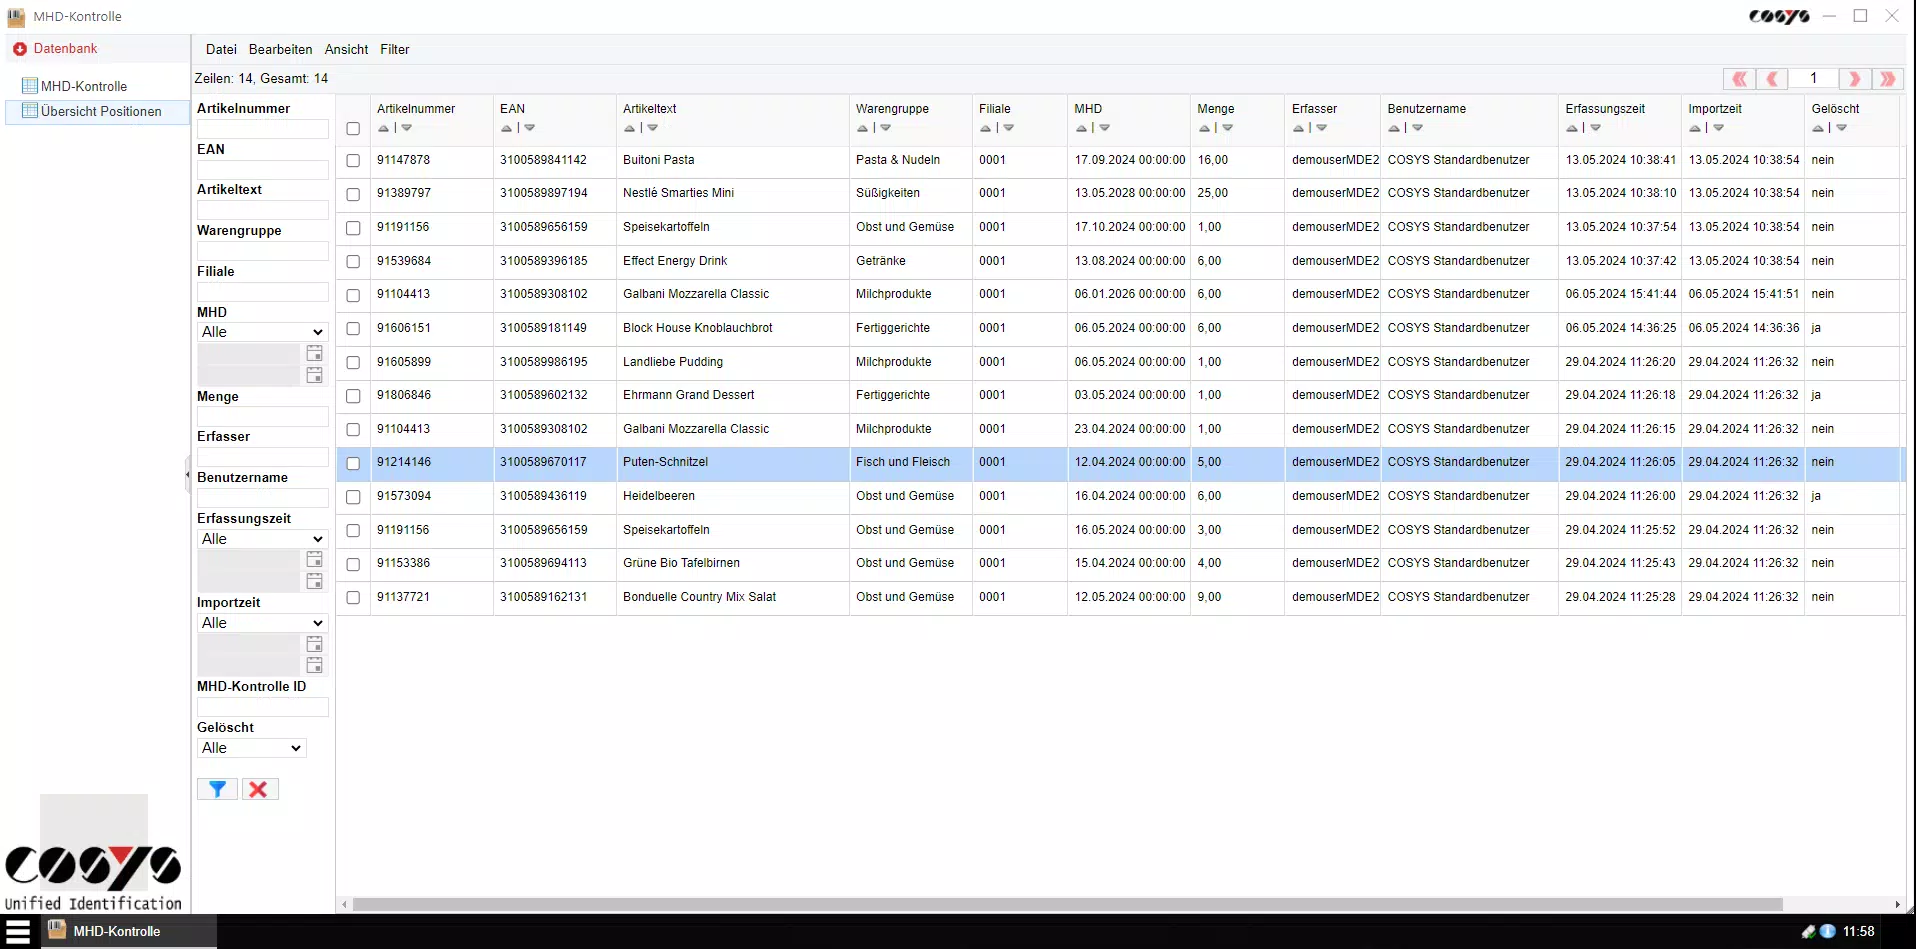
Task: Check the Heidelbeeren row checkbox
Action: tap(353, 497)
